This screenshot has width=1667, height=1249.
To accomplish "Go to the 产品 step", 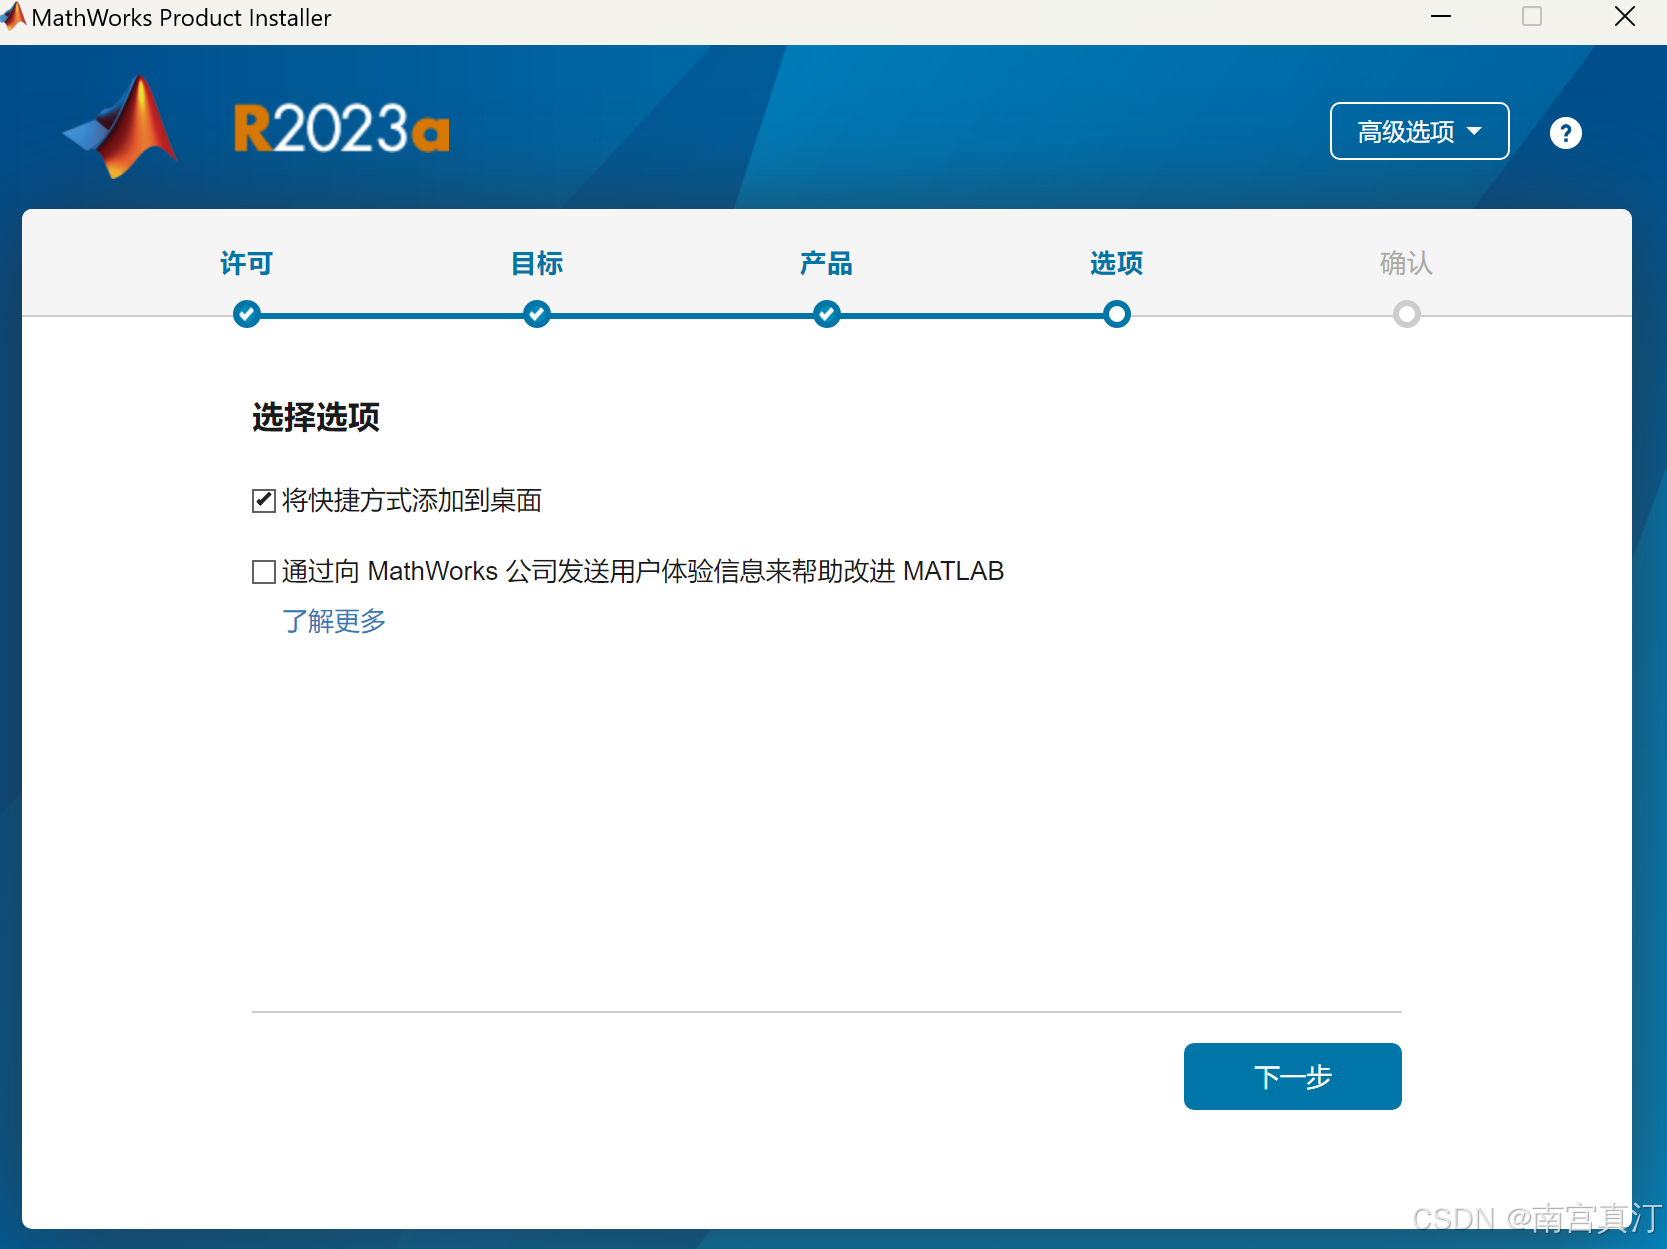I will (x=826, y=263).
